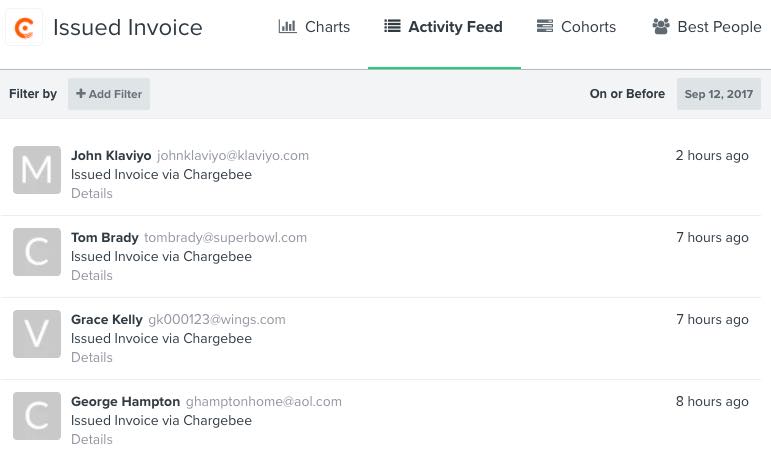This screenshot has height=459, width=771.
Task: Click the Best People group icon
Action: 660,27
